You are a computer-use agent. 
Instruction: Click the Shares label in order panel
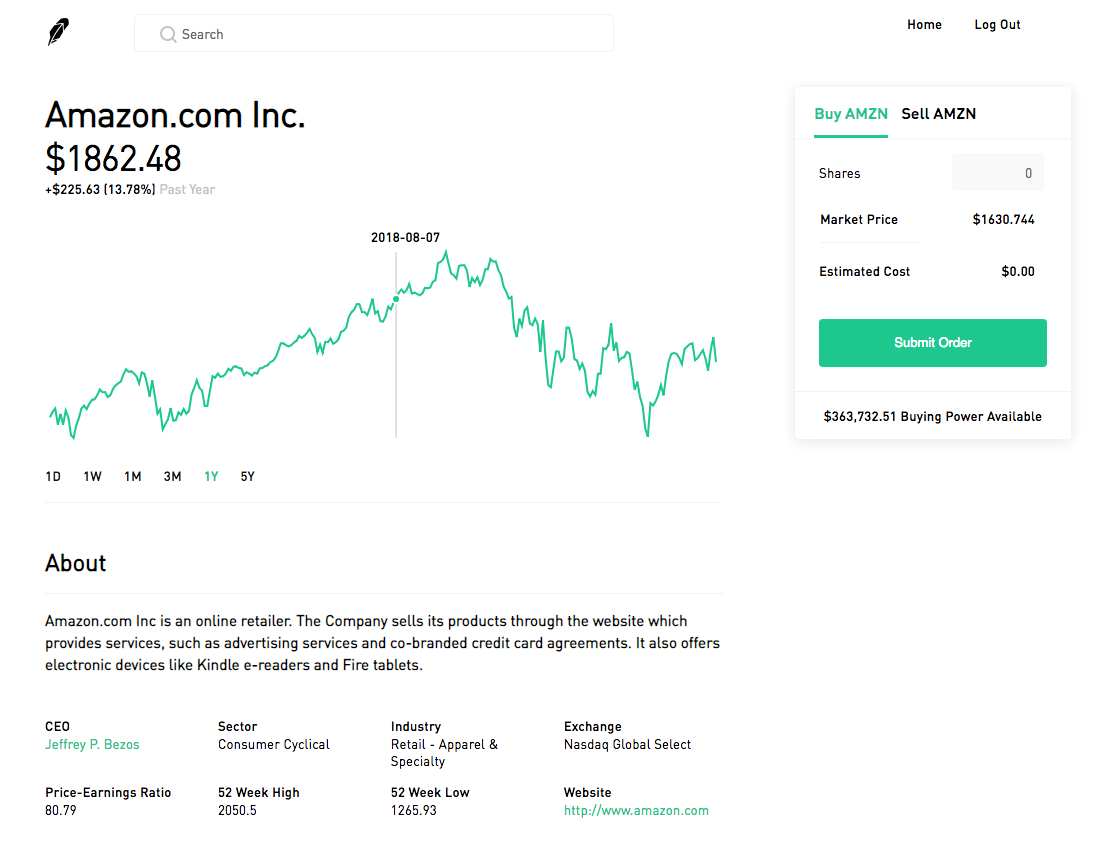point(839,174)
